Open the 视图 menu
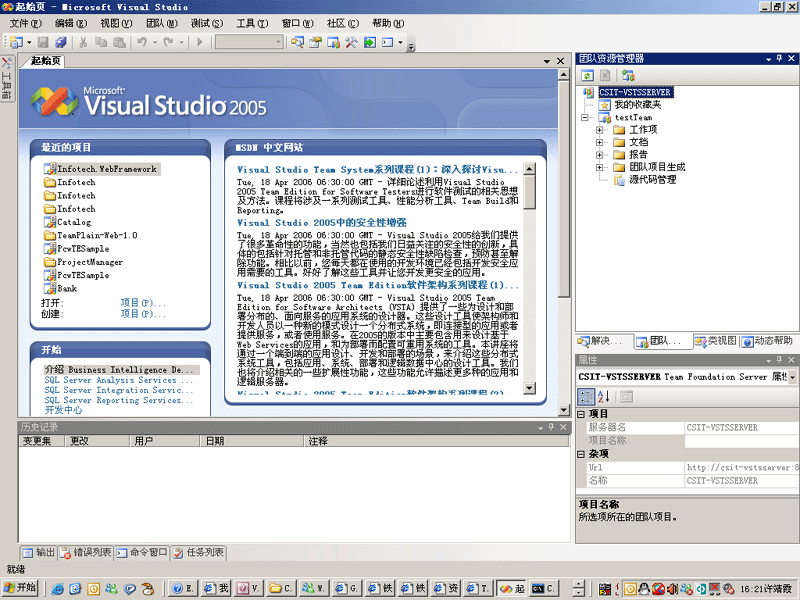The height and width of the screenshot is (600, 800). [x=116, y=23]
